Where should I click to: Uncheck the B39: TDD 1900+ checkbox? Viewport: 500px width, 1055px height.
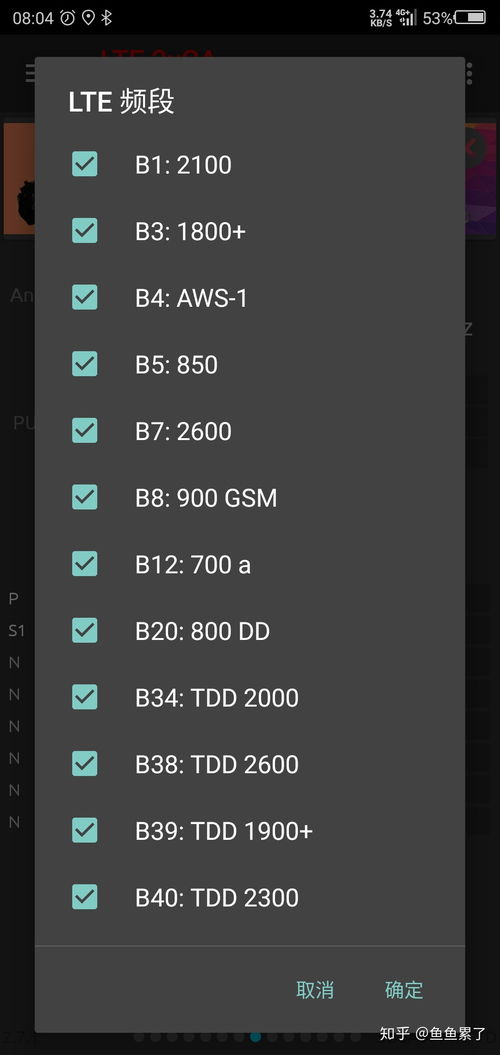click(85, 830)
